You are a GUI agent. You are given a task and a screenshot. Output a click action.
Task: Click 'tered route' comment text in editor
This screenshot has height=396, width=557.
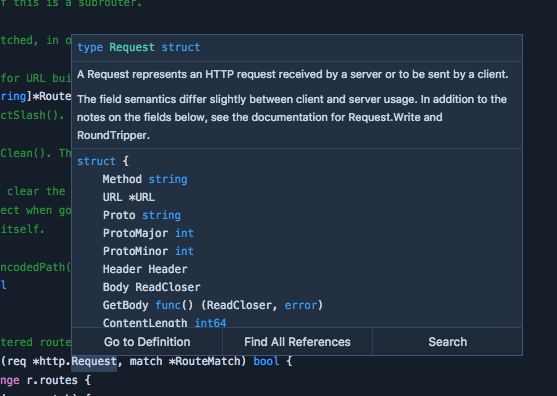36,342
